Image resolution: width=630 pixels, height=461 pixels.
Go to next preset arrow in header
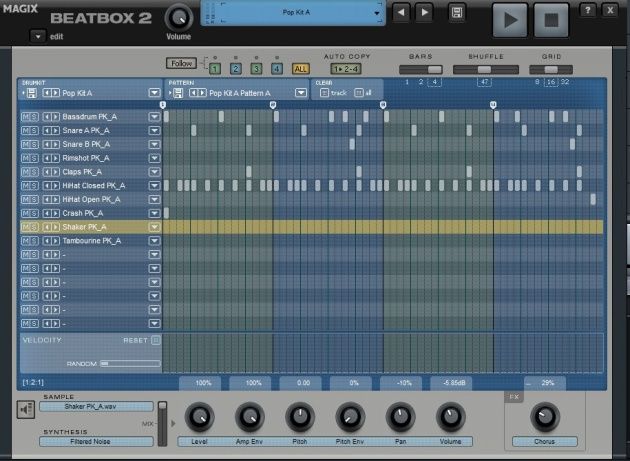424,12
